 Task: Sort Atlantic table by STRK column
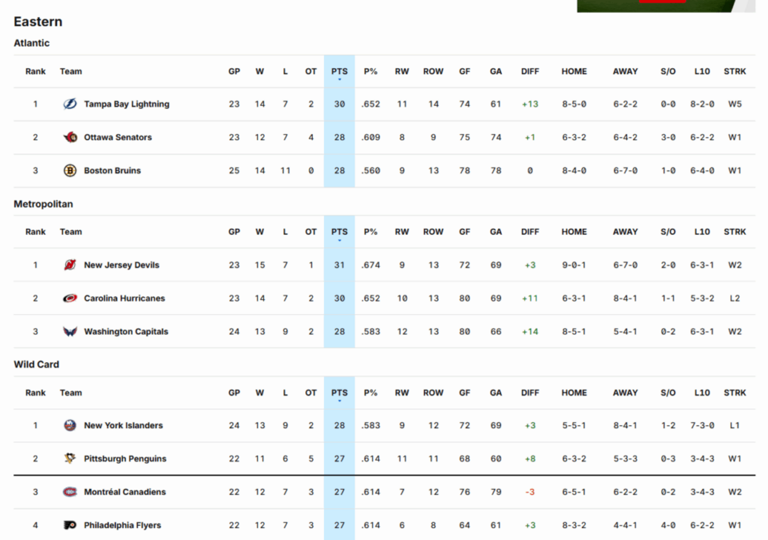coord(735,72)
